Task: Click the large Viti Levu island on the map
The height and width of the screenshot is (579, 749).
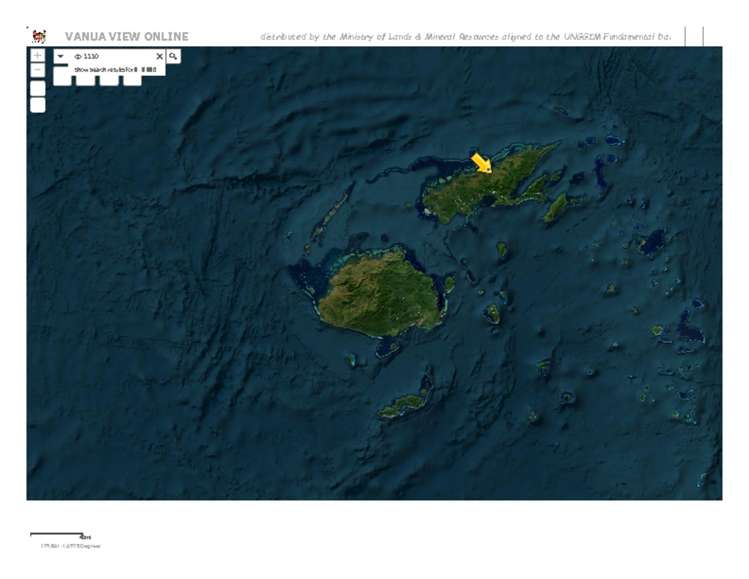Action: pos(381,293)
